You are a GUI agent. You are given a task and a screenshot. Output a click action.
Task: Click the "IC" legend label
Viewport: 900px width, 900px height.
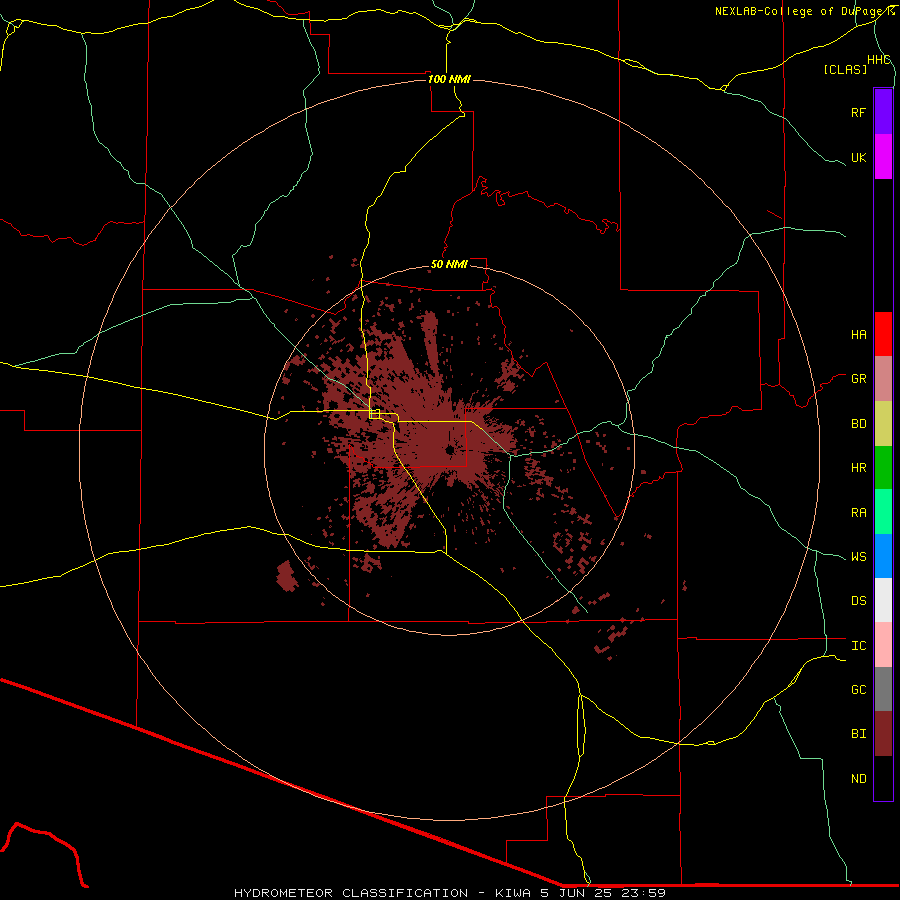coord(858,646)
